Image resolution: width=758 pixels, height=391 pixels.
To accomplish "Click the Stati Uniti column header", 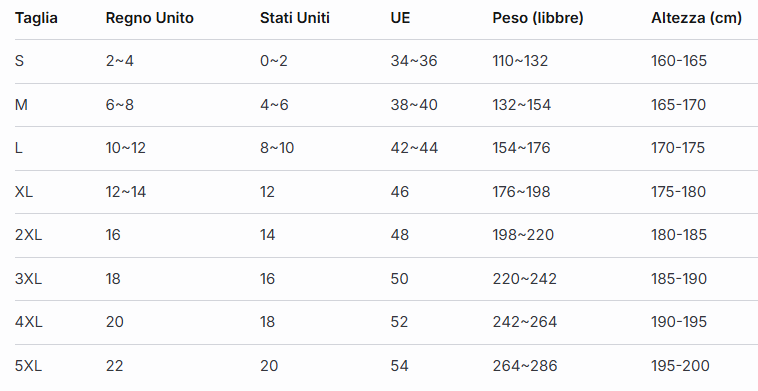I will click(295, 18).
